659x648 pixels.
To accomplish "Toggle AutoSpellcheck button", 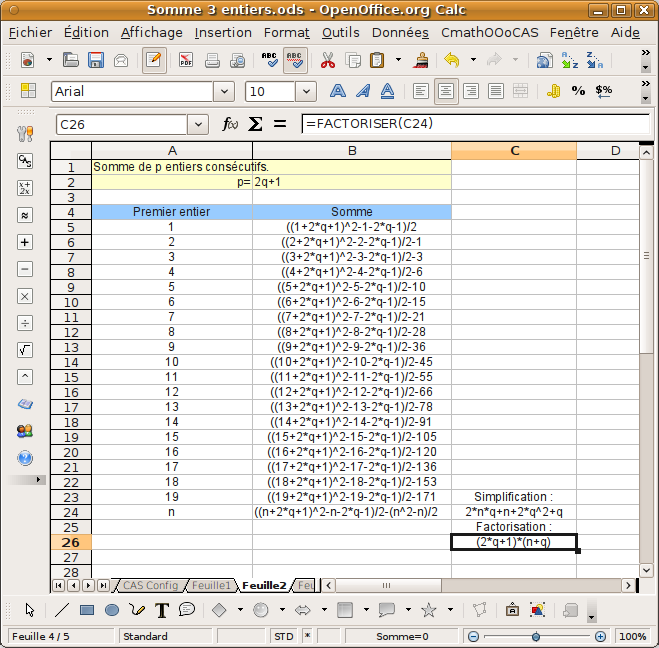I will [295, 60].
